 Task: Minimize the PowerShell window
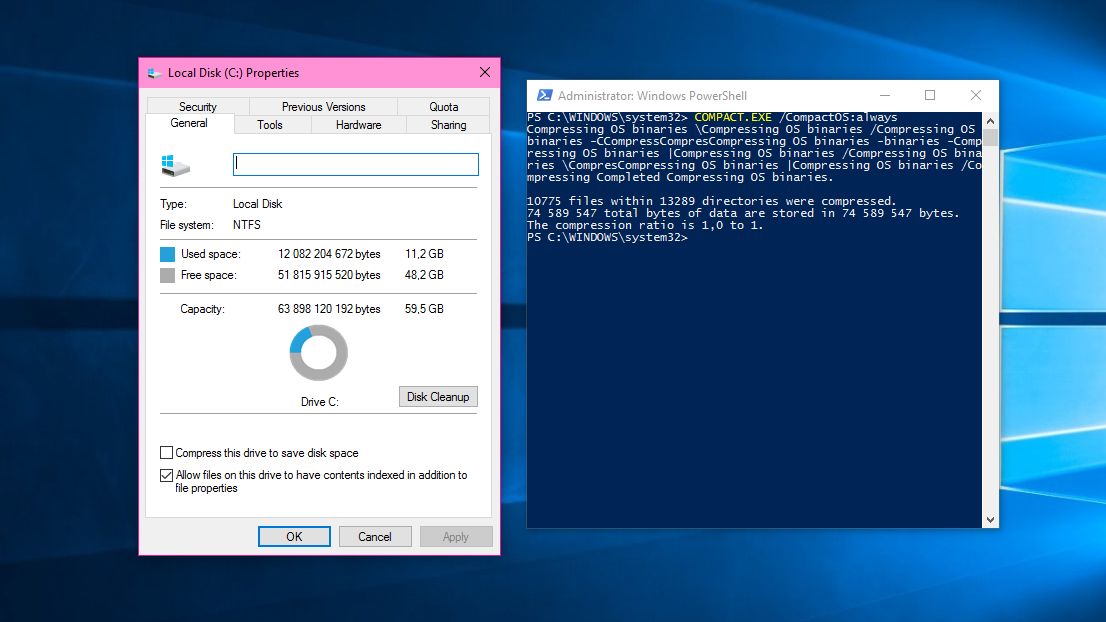(885, 95)
